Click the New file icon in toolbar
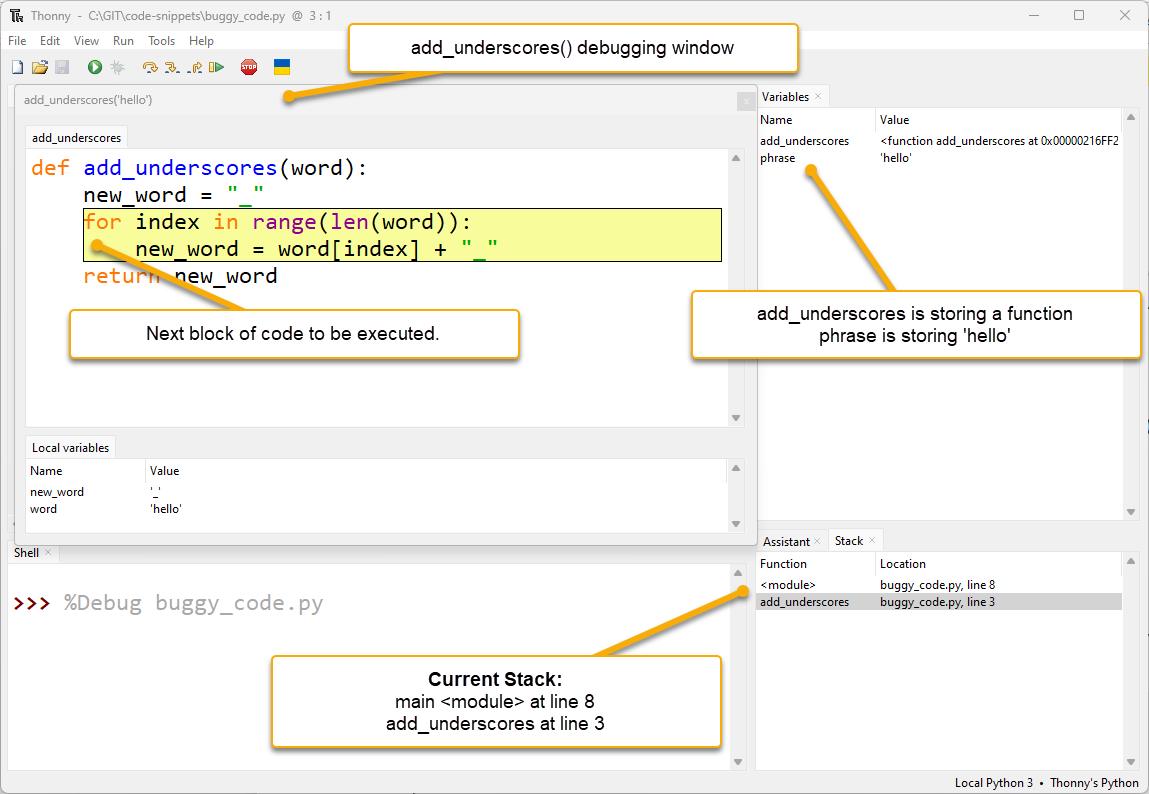This screenshot has width=1149, height=794. tap(18, 67)
